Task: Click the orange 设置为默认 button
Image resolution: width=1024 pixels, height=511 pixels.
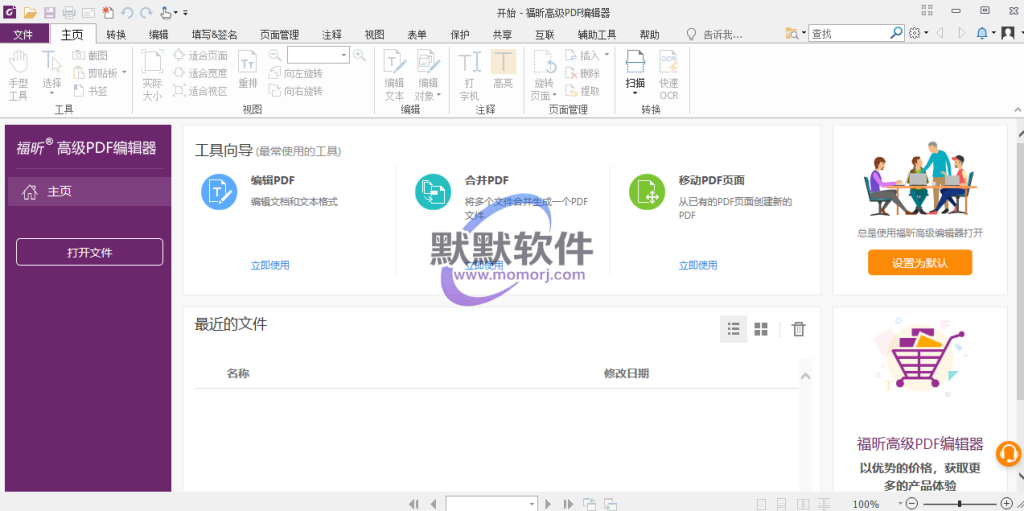Action: [919, 263]
